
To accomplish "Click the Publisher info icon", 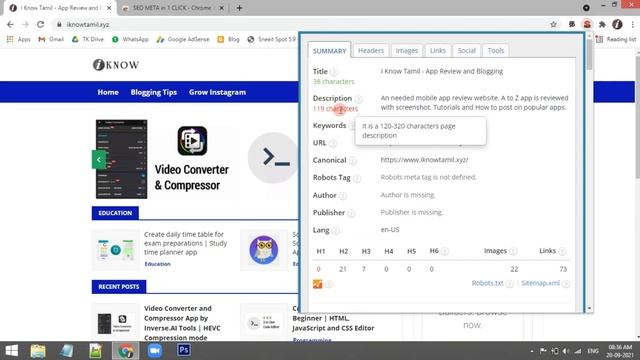I will [x=351, y=213].
